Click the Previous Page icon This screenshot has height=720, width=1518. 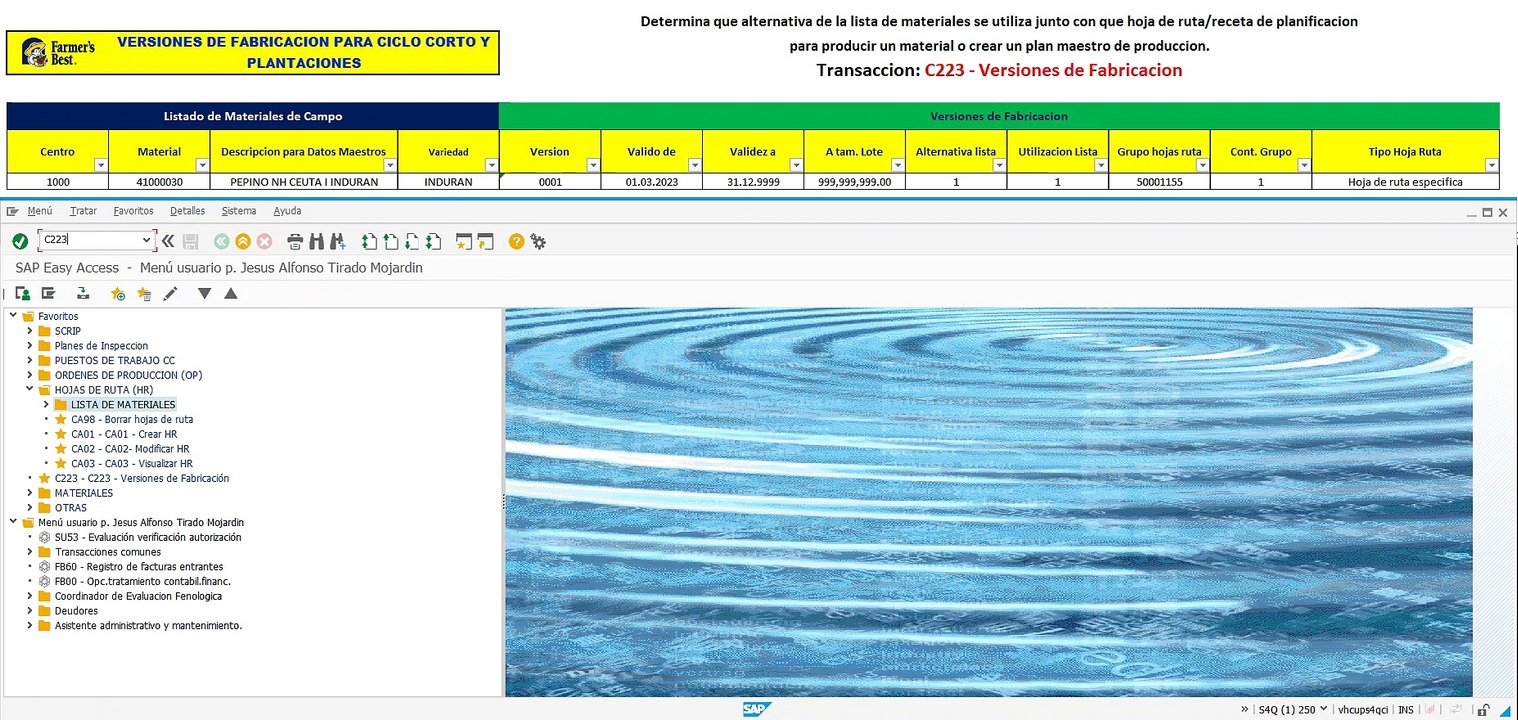click(390, 241)
